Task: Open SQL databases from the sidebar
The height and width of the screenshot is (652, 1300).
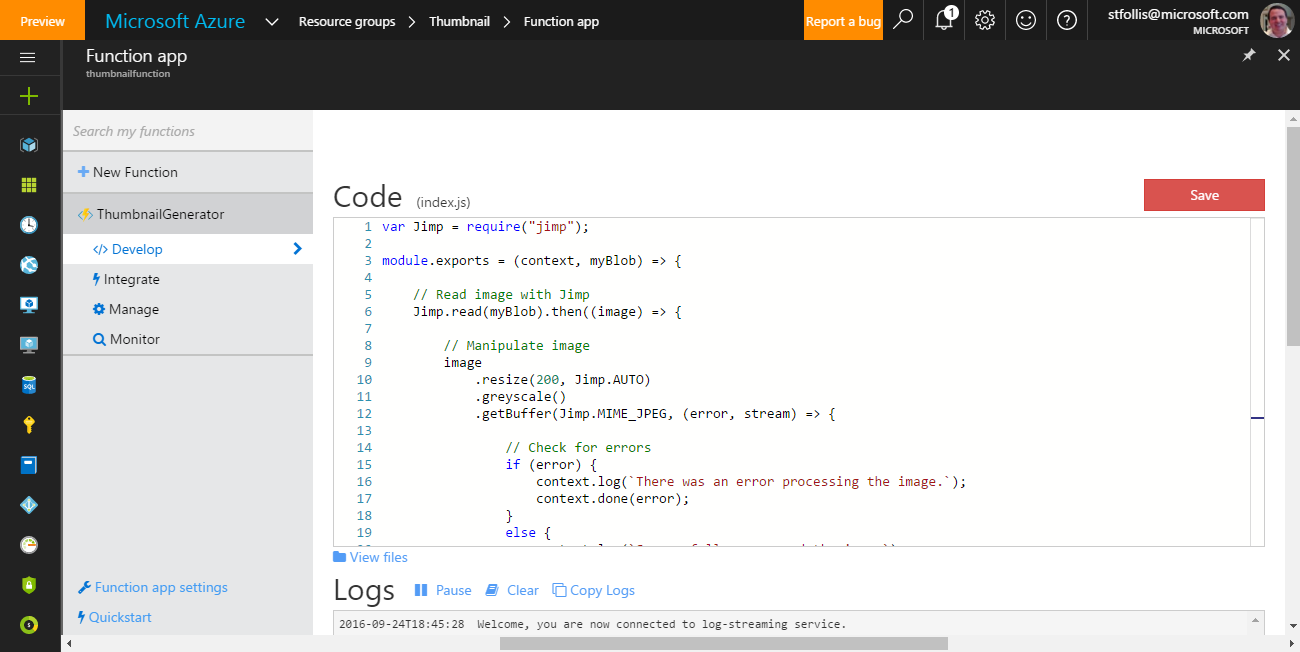Action: (28, 385)
